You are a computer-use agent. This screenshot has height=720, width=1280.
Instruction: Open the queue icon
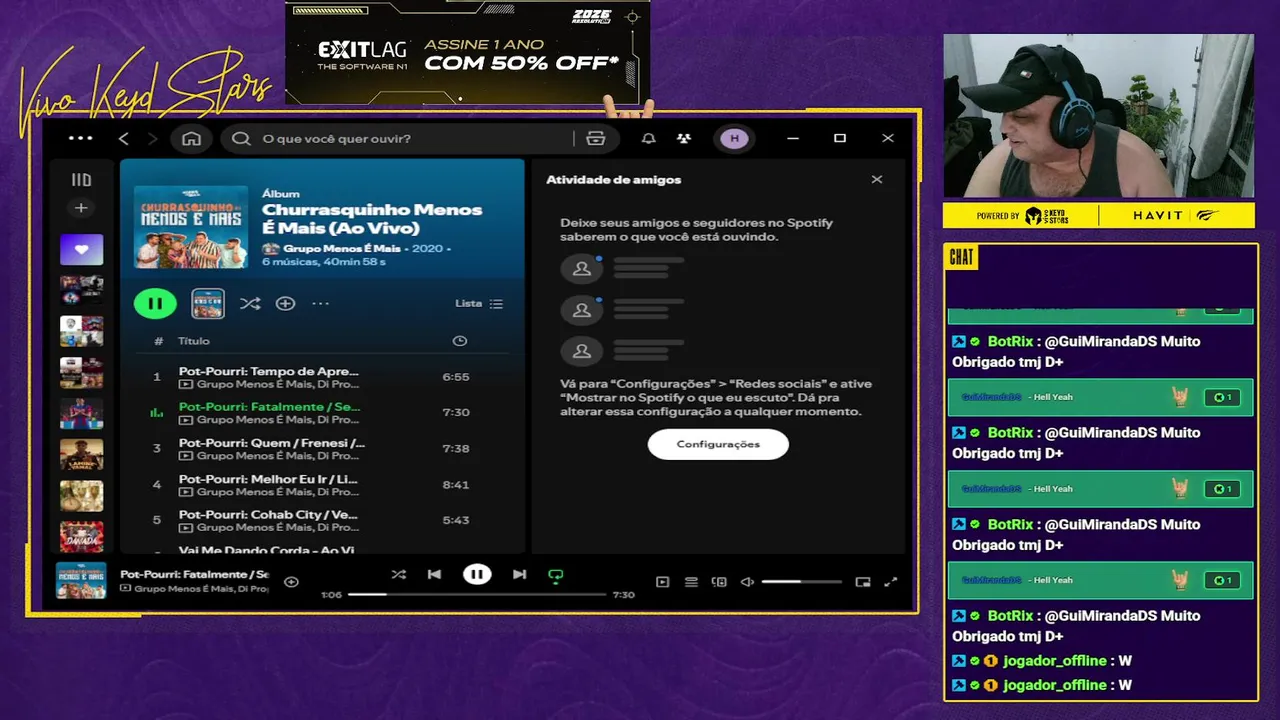coord(691,582)
